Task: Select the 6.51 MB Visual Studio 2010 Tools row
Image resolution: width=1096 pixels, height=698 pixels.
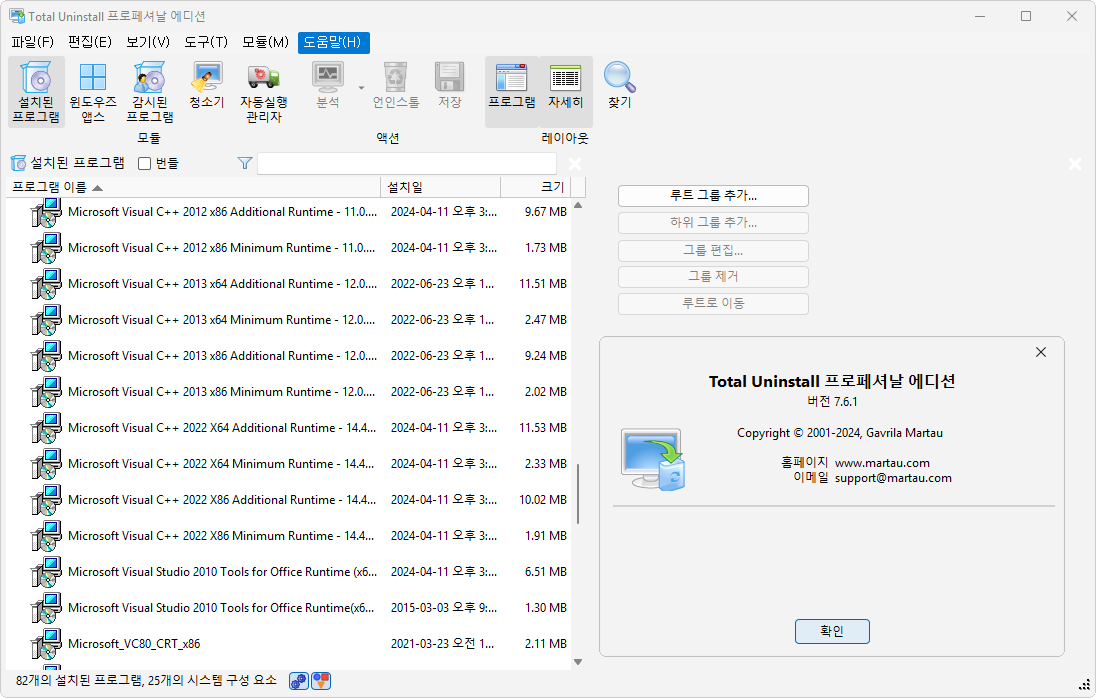Action: 289,572
